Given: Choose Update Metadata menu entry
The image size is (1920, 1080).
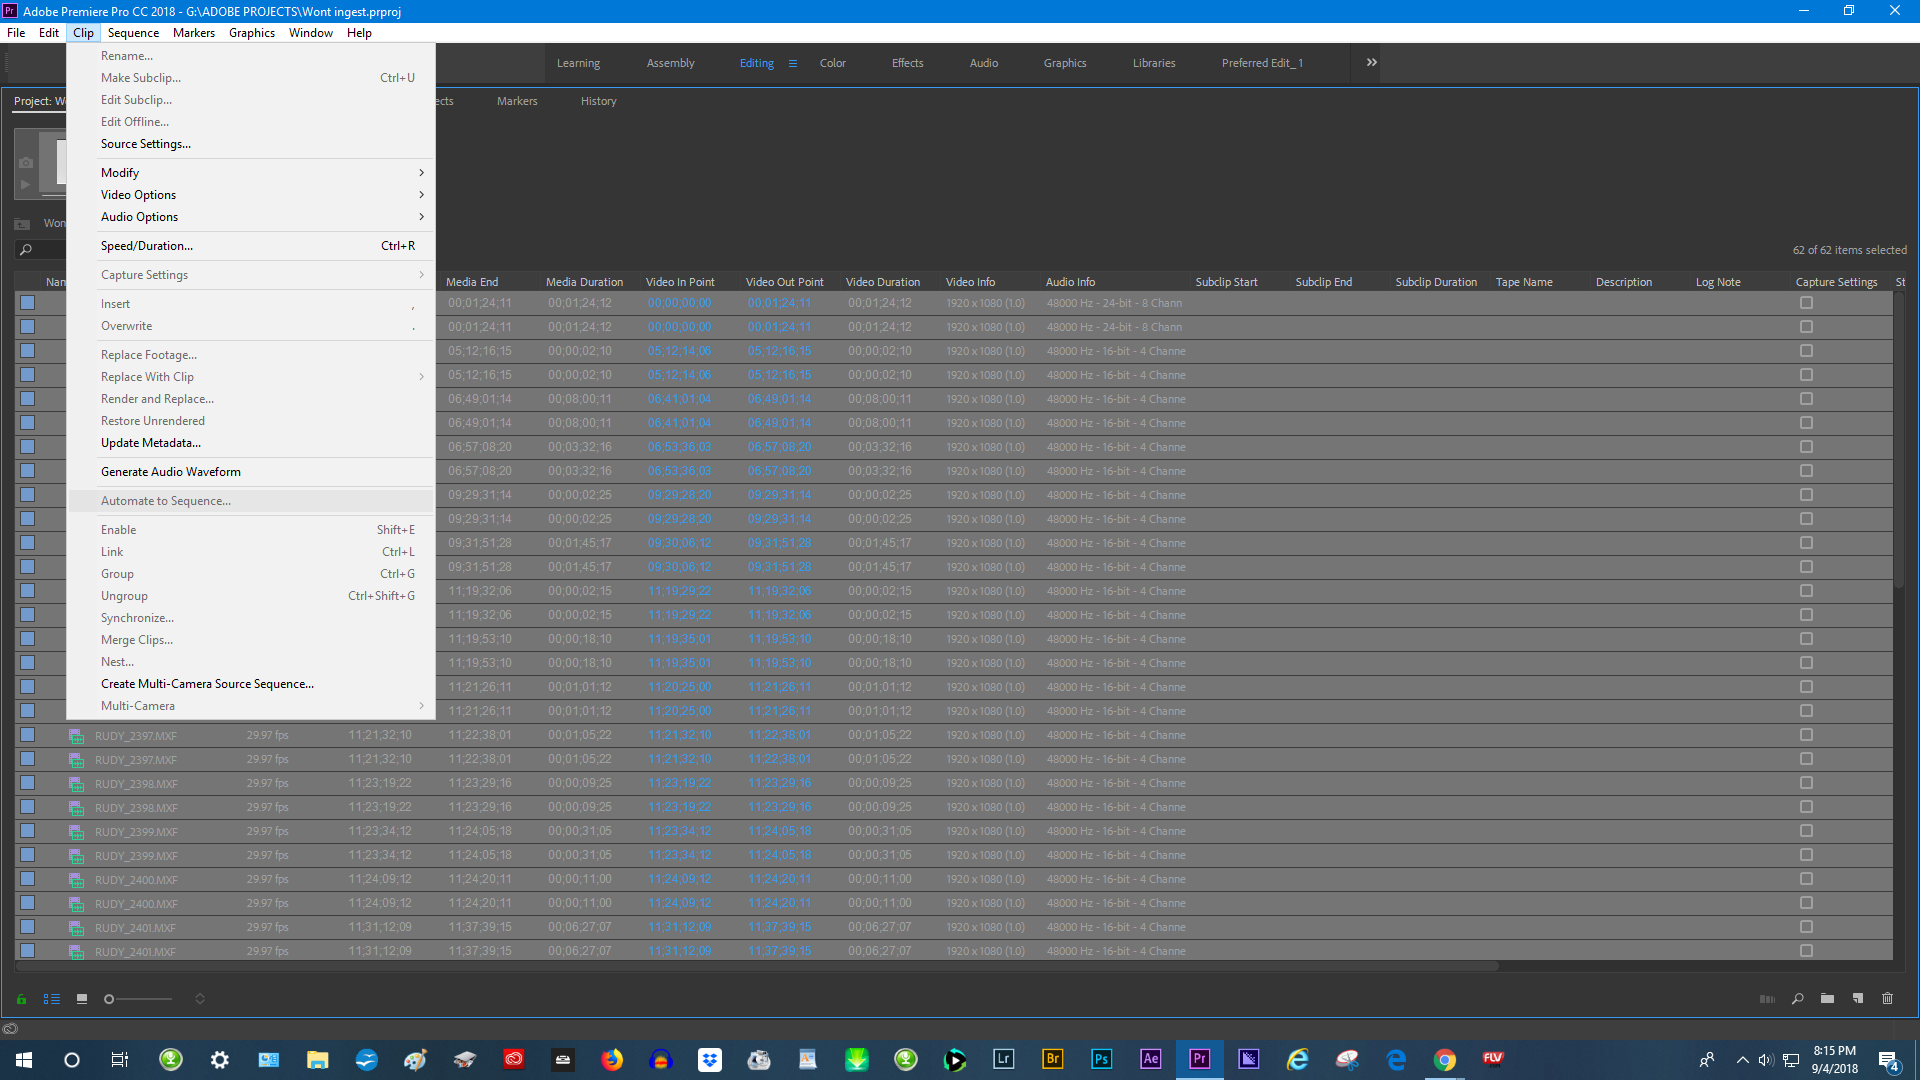Looking at the screenshot, I should (251, 443).
